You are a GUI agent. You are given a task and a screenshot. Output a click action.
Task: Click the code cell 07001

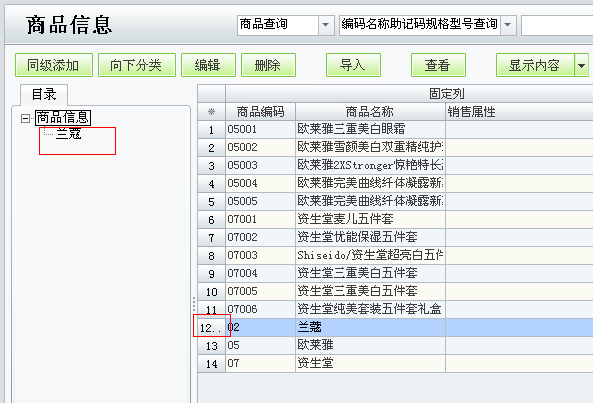[x=260, y=219]
